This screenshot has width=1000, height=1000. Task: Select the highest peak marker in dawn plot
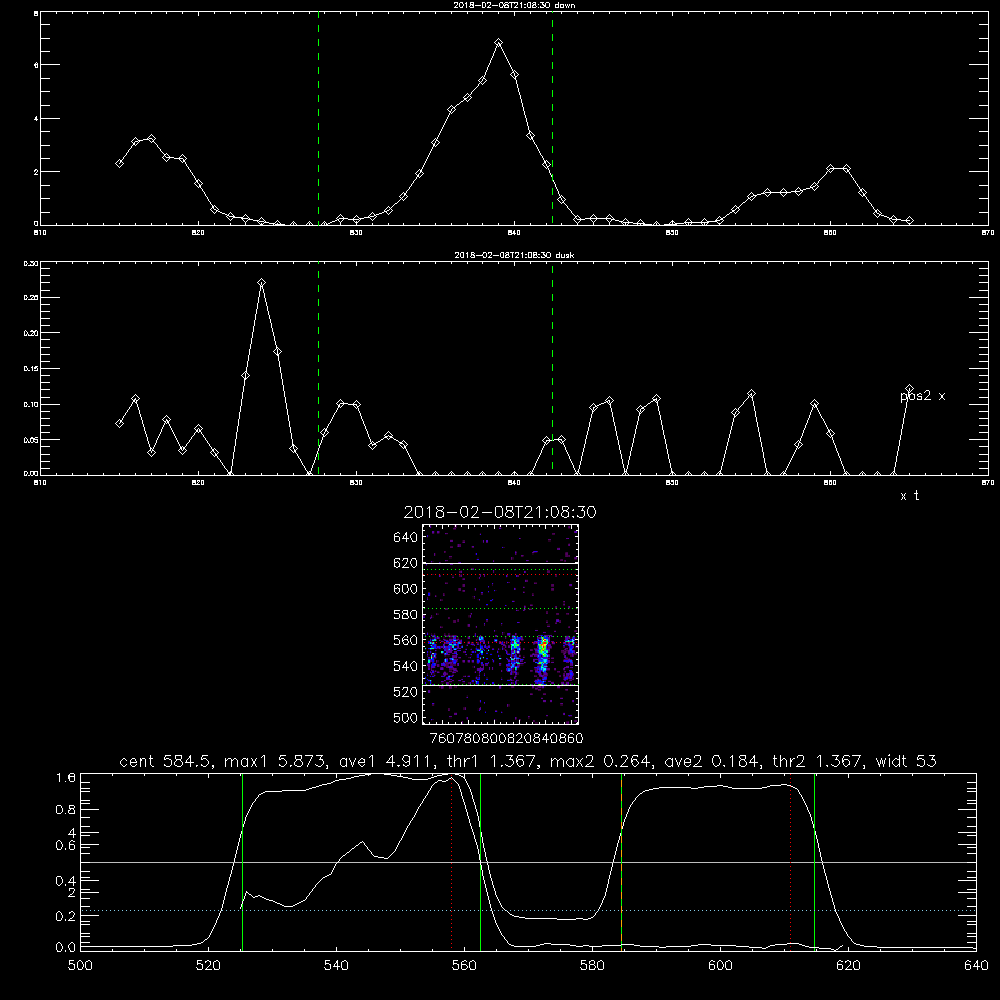tap(499, 43)
